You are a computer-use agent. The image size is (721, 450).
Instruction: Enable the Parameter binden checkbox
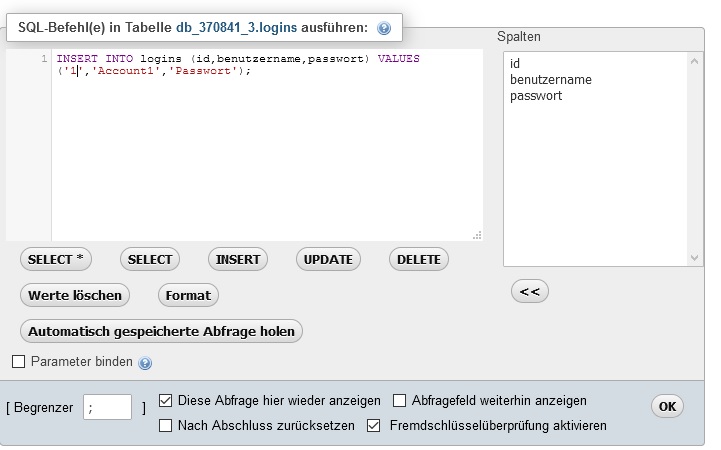click(x=18, y=362)
